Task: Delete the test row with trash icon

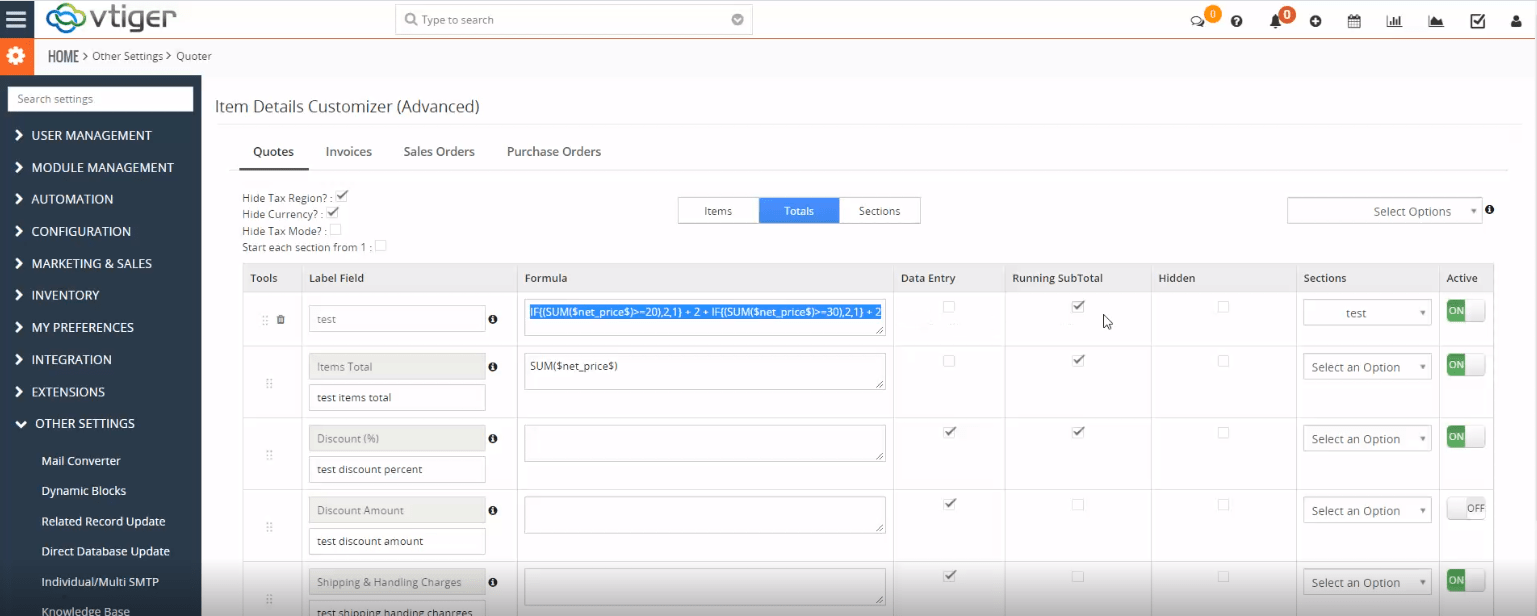Action: (280, 318)
